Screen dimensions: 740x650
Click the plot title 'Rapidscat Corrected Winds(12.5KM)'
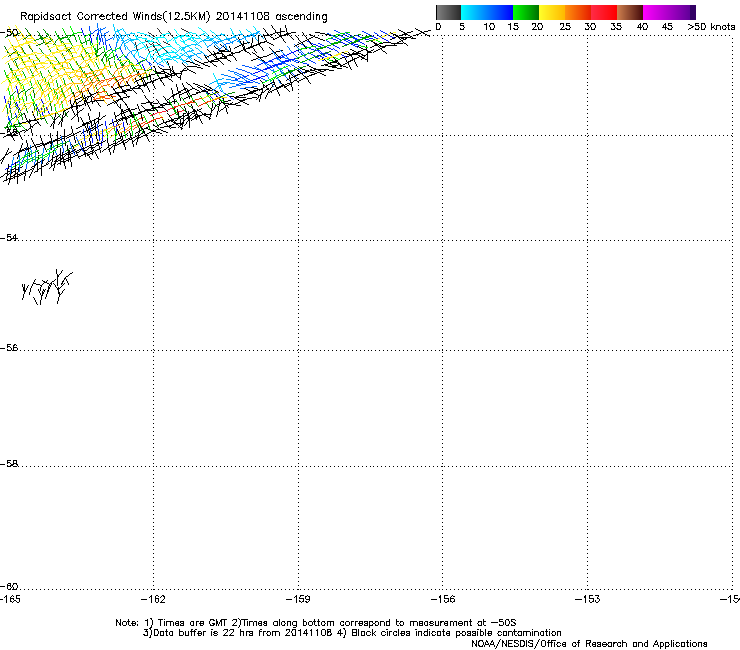[115, 16]
